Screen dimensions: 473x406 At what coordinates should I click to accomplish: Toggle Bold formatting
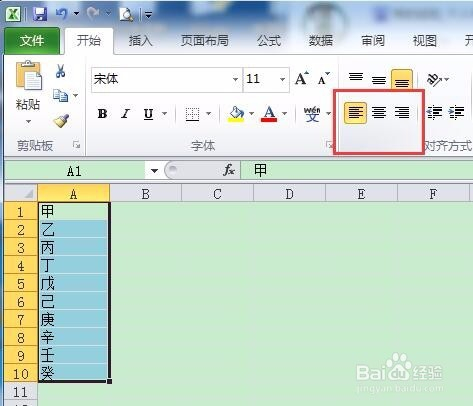pos(102,114)
